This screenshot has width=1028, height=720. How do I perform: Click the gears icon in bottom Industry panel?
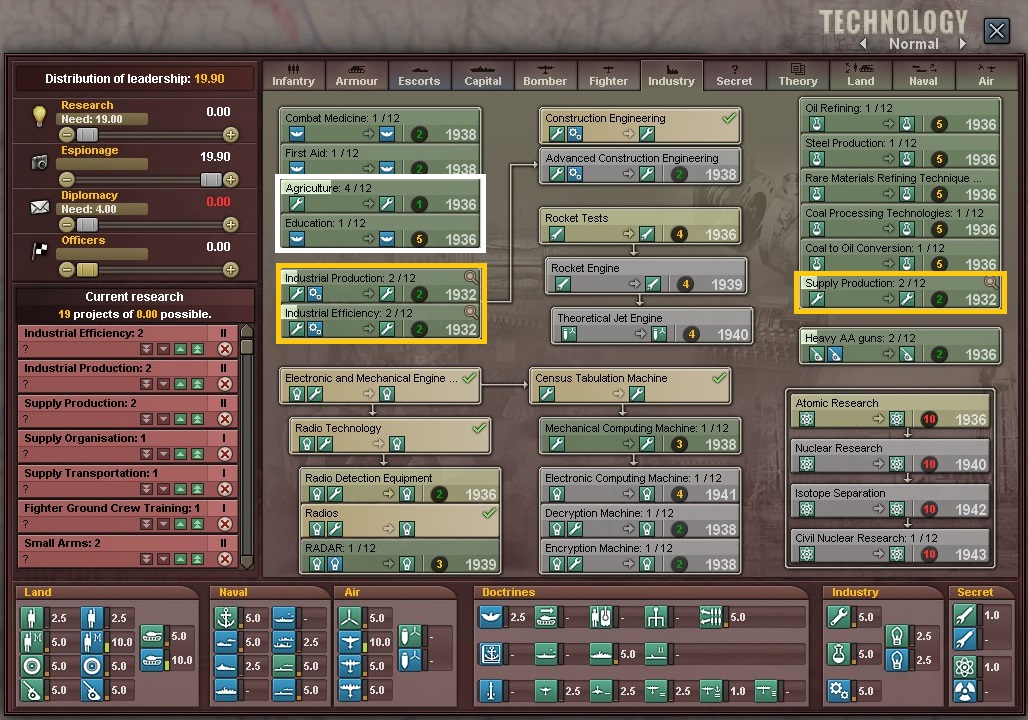[x=839, y=690]
